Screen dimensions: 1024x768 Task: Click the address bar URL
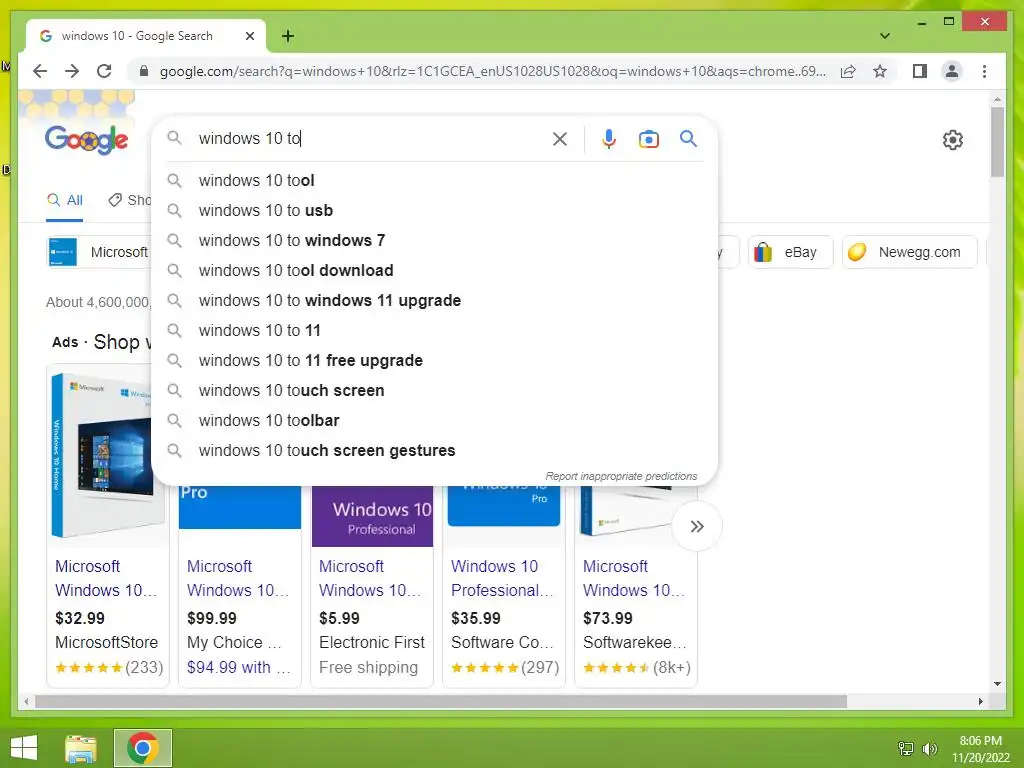(x=492, y=71)
